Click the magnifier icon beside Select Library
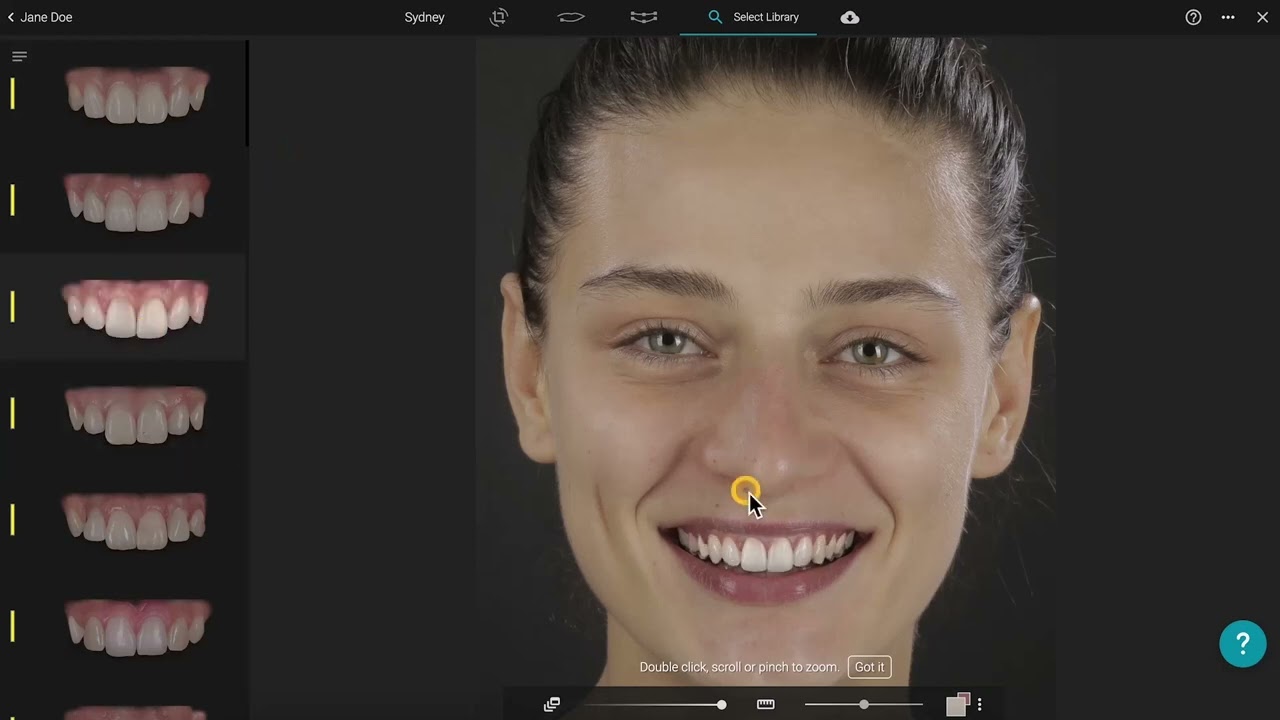This screenshot has height=720, width=1280. coord(715,17)
